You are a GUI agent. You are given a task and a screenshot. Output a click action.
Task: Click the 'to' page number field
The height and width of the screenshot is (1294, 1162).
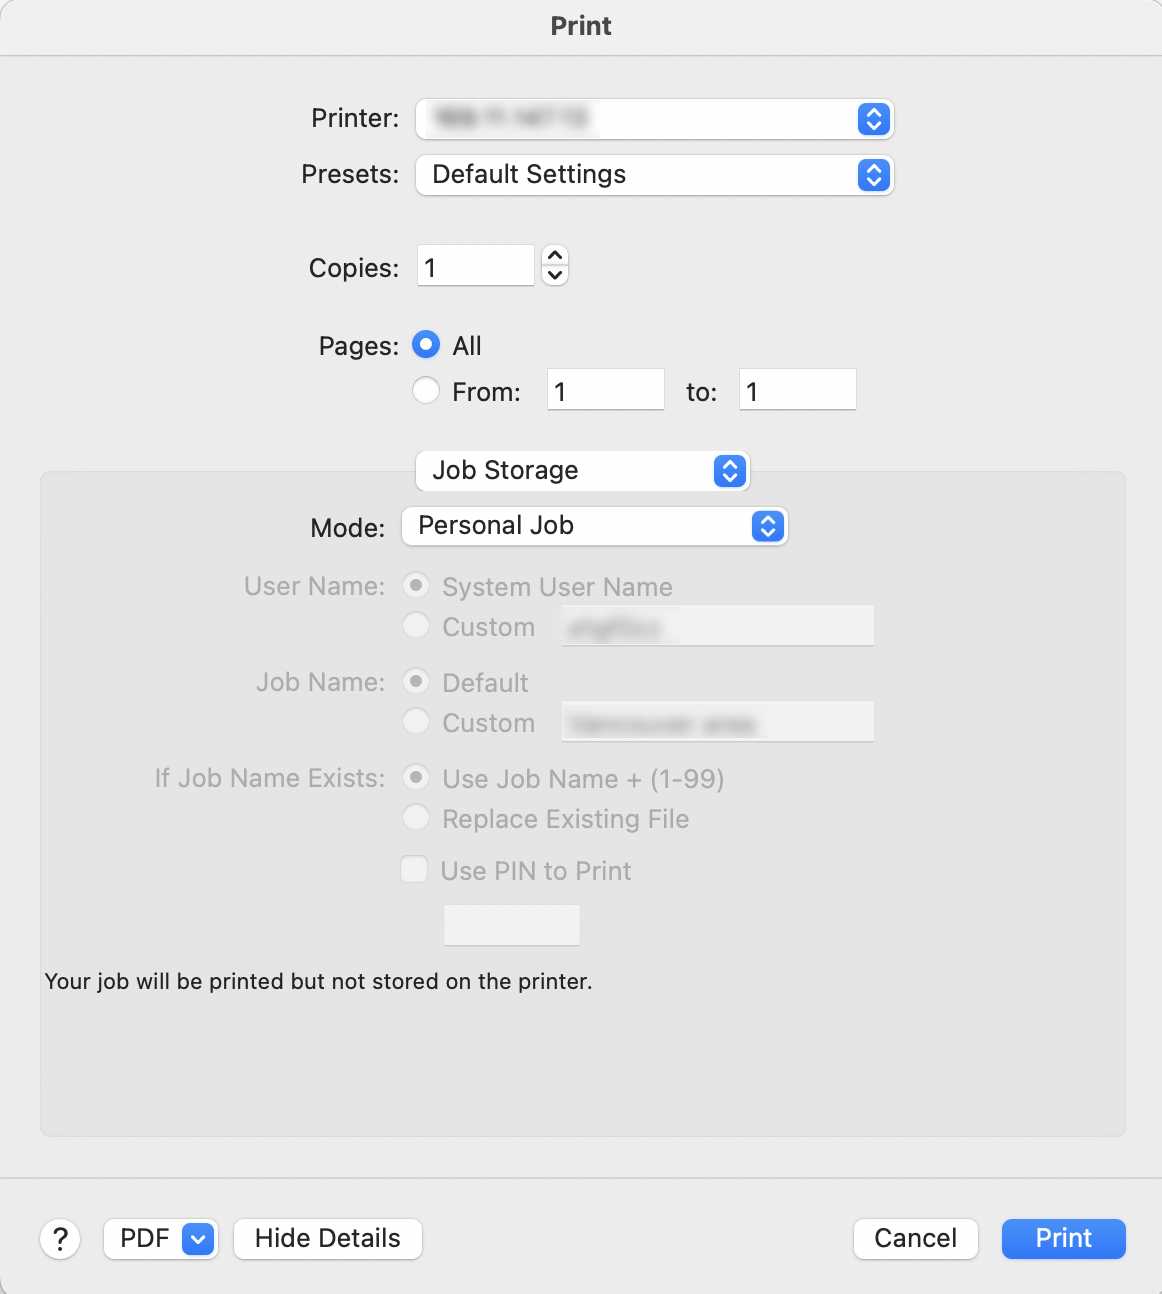(797, 390)
